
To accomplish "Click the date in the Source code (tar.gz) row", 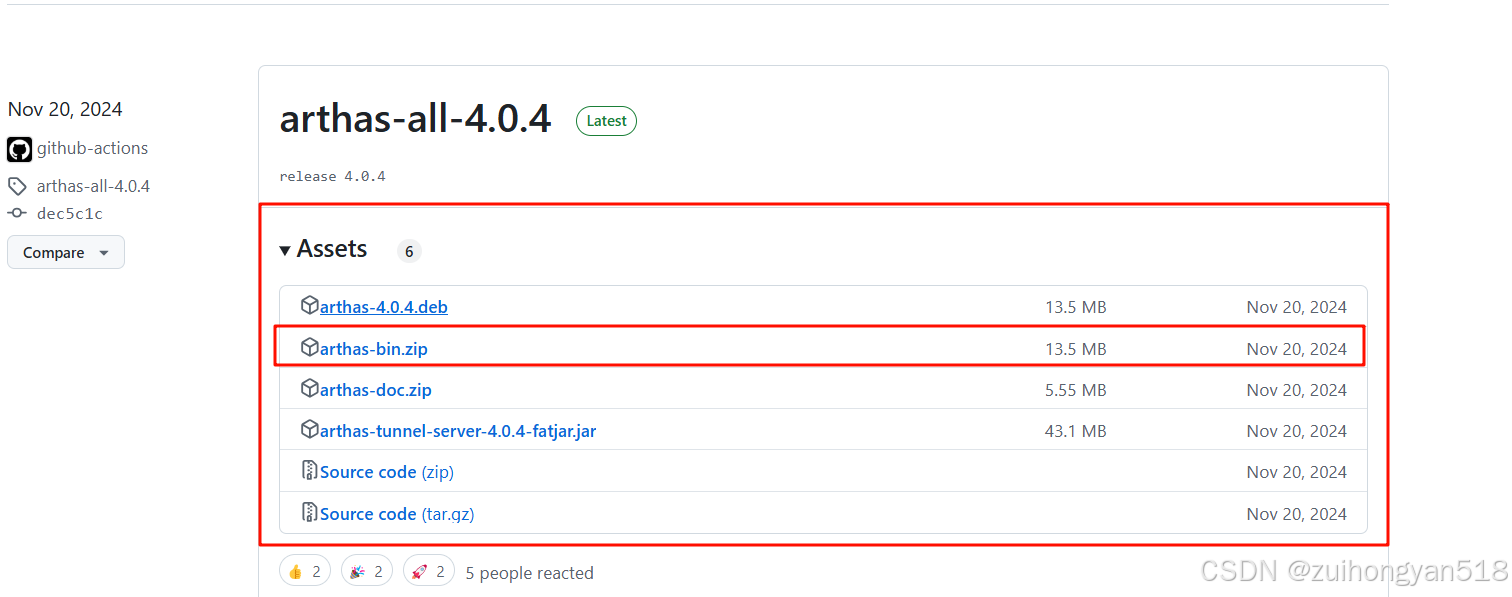I will click(x=1297, y=514).
